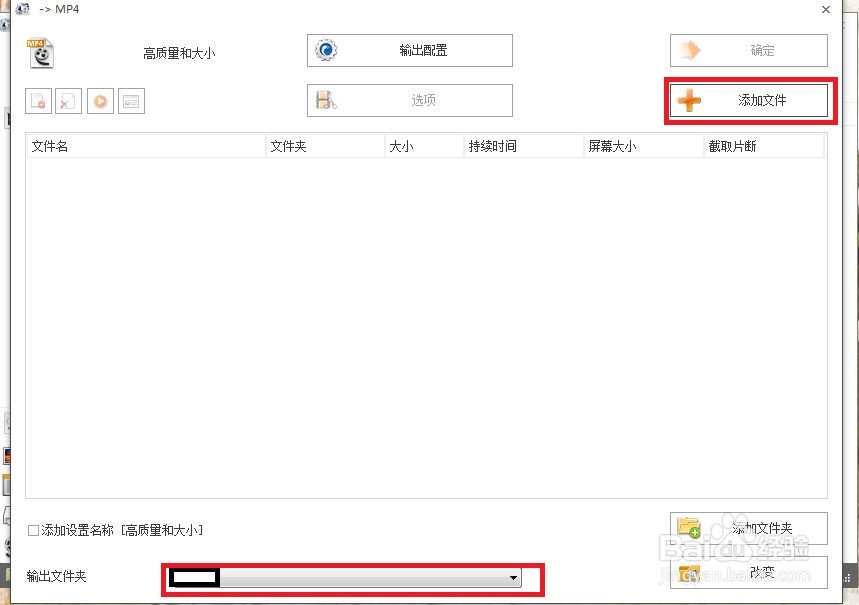Click the file info toolbar icon
Screen dimensions: 859x605
pos(131,101)
